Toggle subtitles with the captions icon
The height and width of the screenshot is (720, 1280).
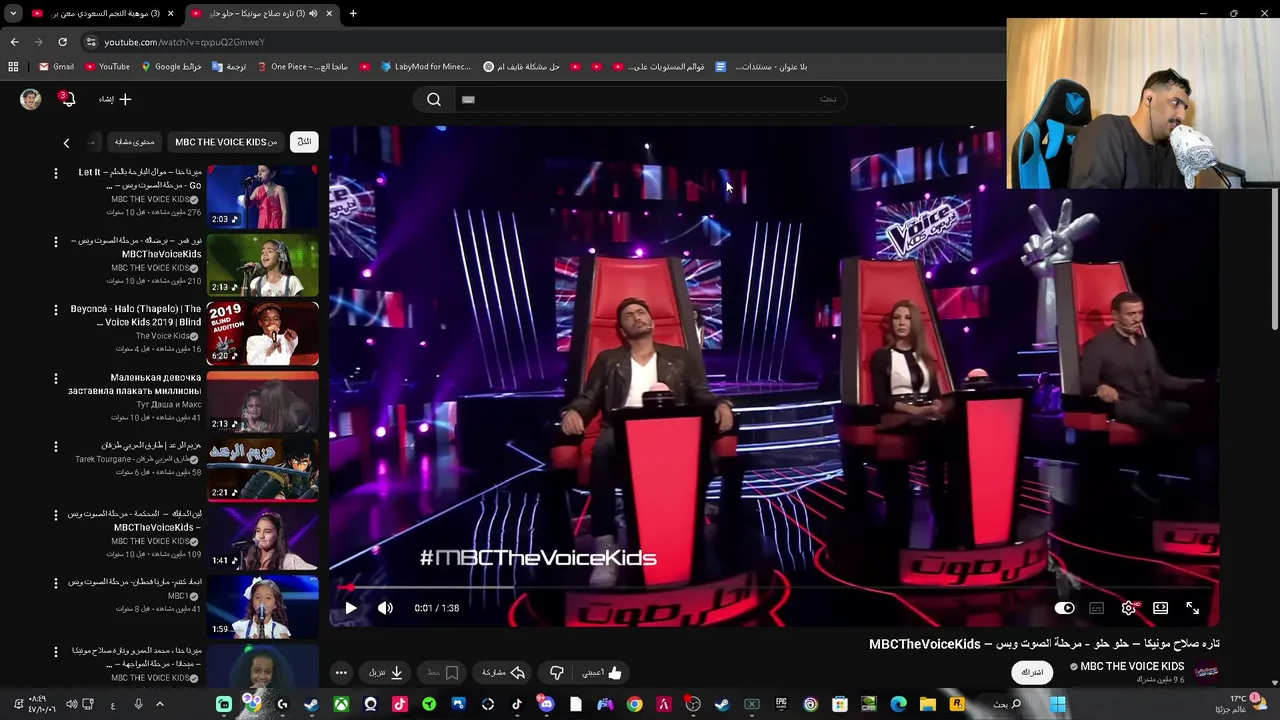(x=1096, y=608)
